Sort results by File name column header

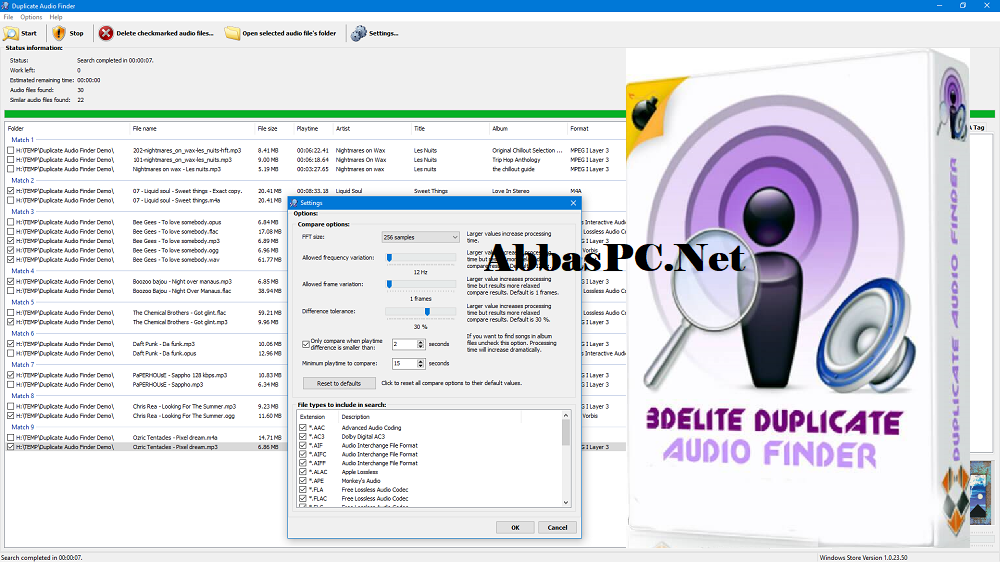(145, 128)
